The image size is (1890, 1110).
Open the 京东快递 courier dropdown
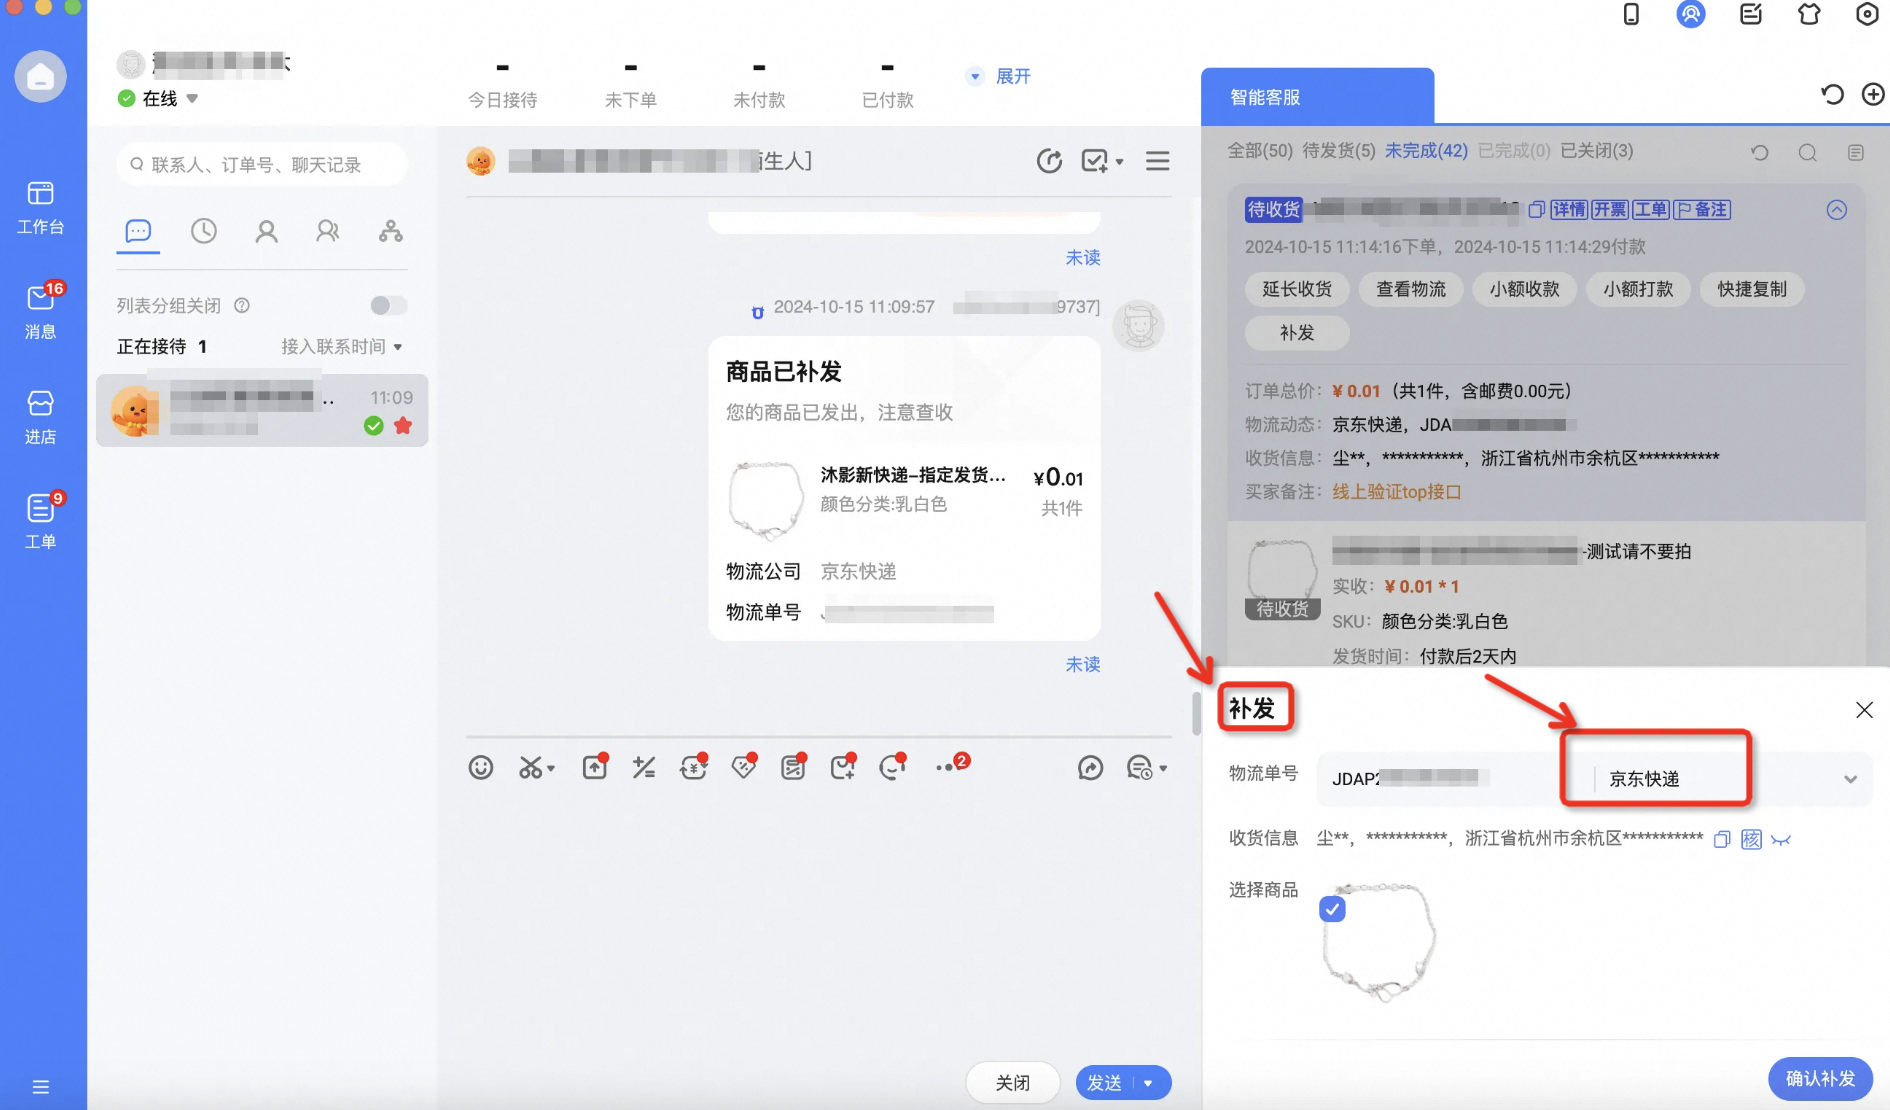tap(1733, 779)
